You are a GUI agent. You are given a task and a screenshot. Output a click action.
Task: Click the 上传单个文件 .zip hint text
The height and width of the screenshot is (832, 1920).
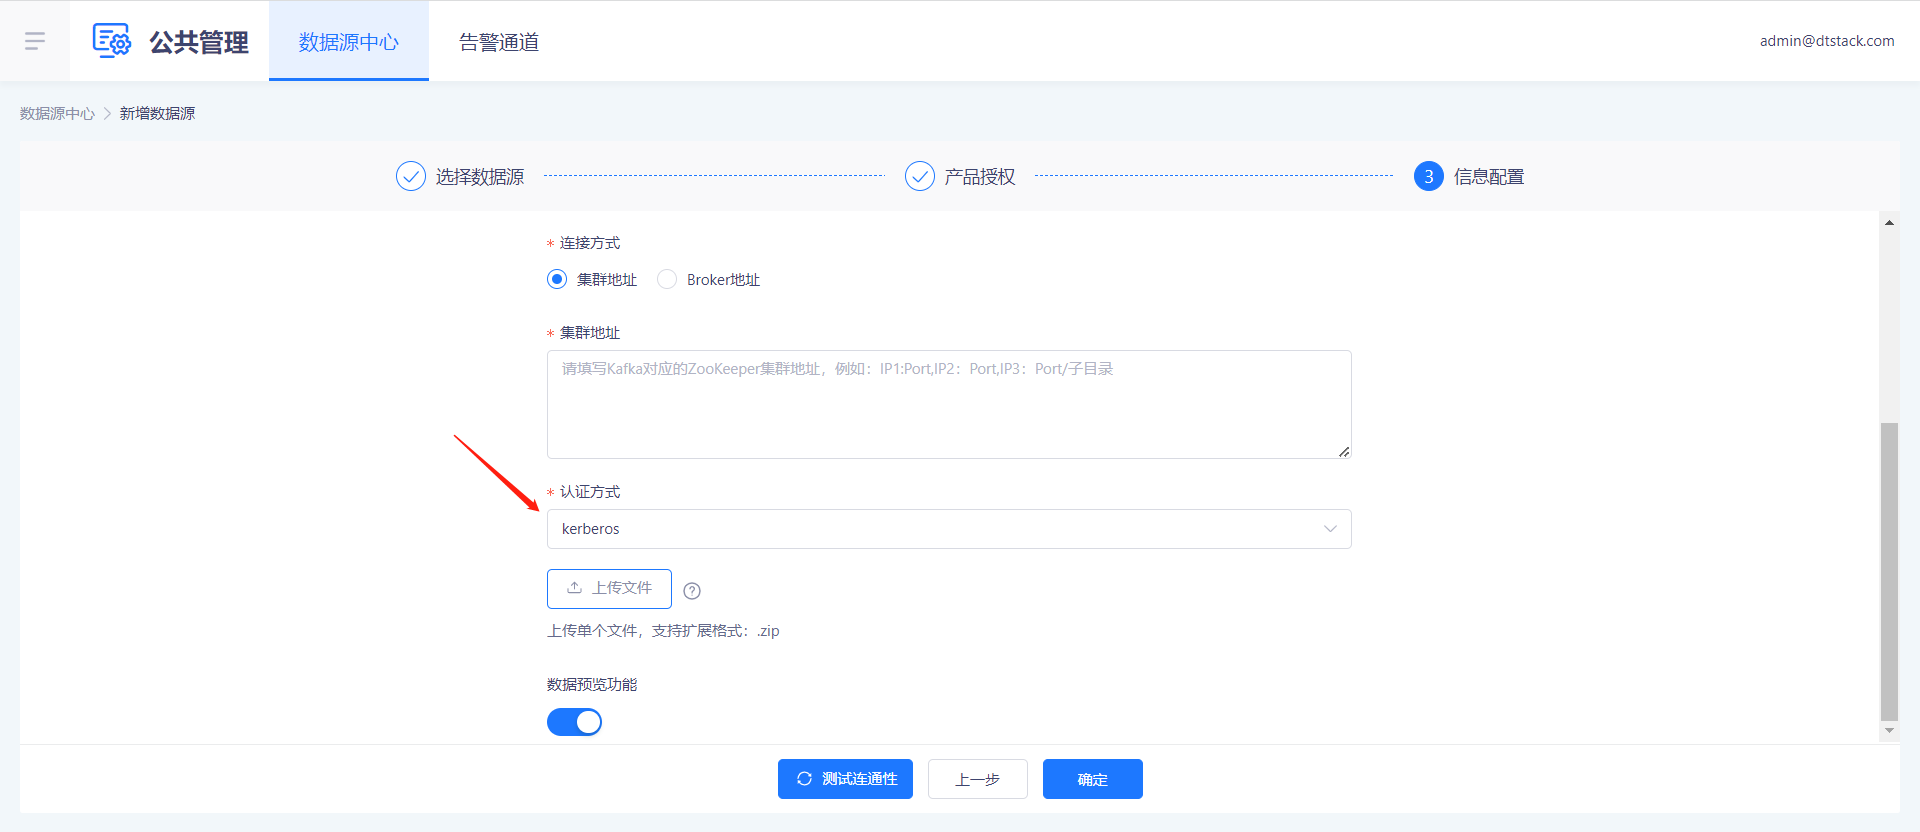pyautogui.click(x=663, y=631)
